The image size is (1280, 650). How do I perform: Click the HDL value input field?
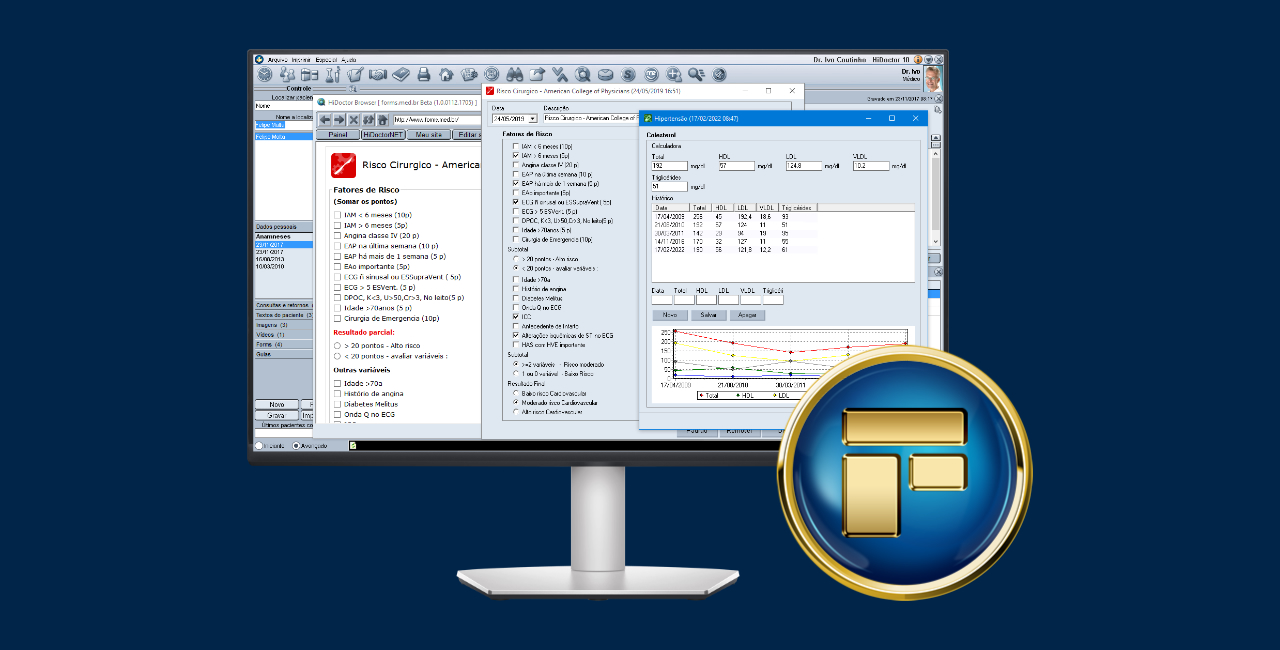[736, 166]
